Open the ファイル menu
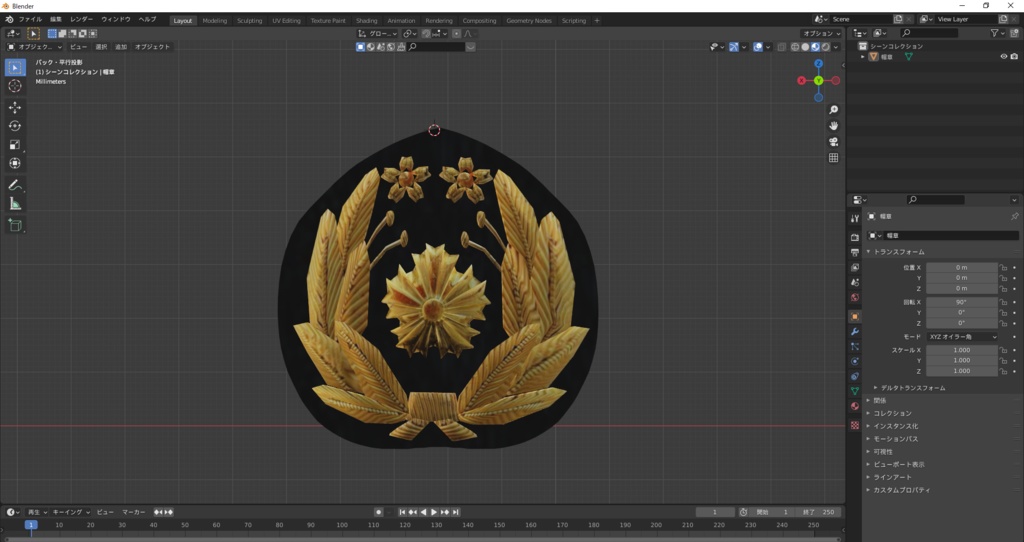Screen dimensions: 1024x542 (30, 20)
